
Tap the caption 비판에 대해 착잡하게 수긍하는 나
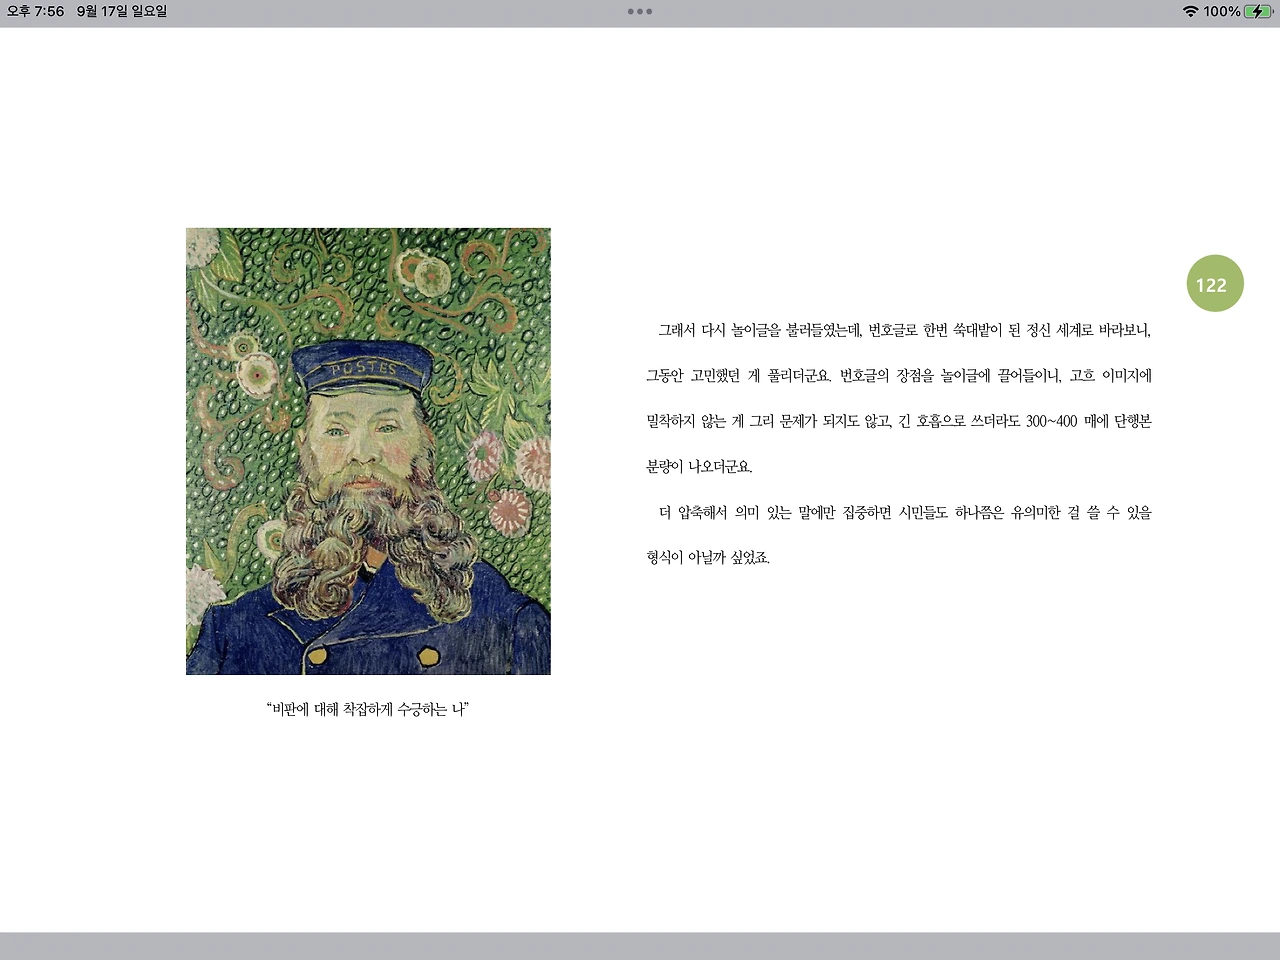[368, 710]
